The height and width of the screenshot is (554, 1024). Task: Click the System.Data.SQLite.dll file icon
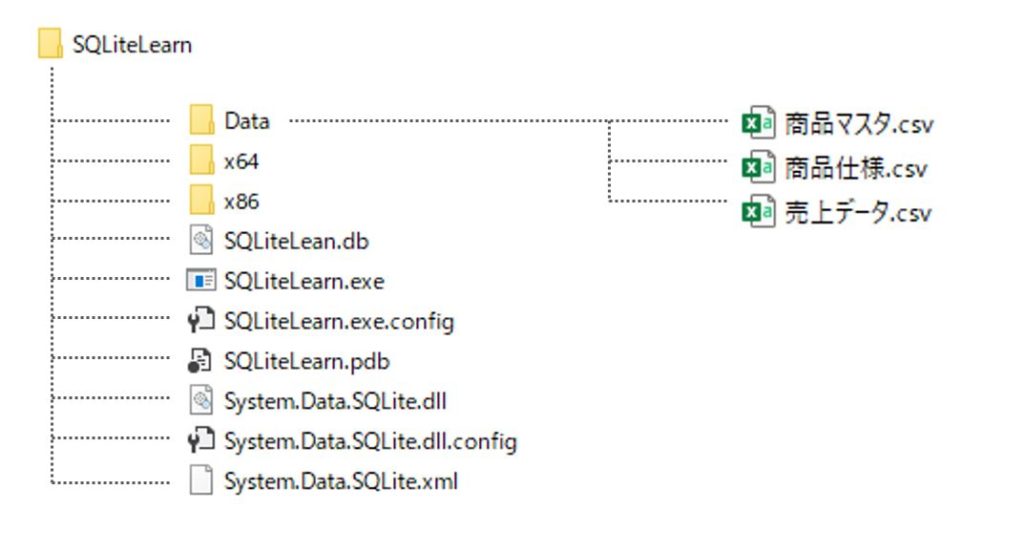click(x=201, y=400)
